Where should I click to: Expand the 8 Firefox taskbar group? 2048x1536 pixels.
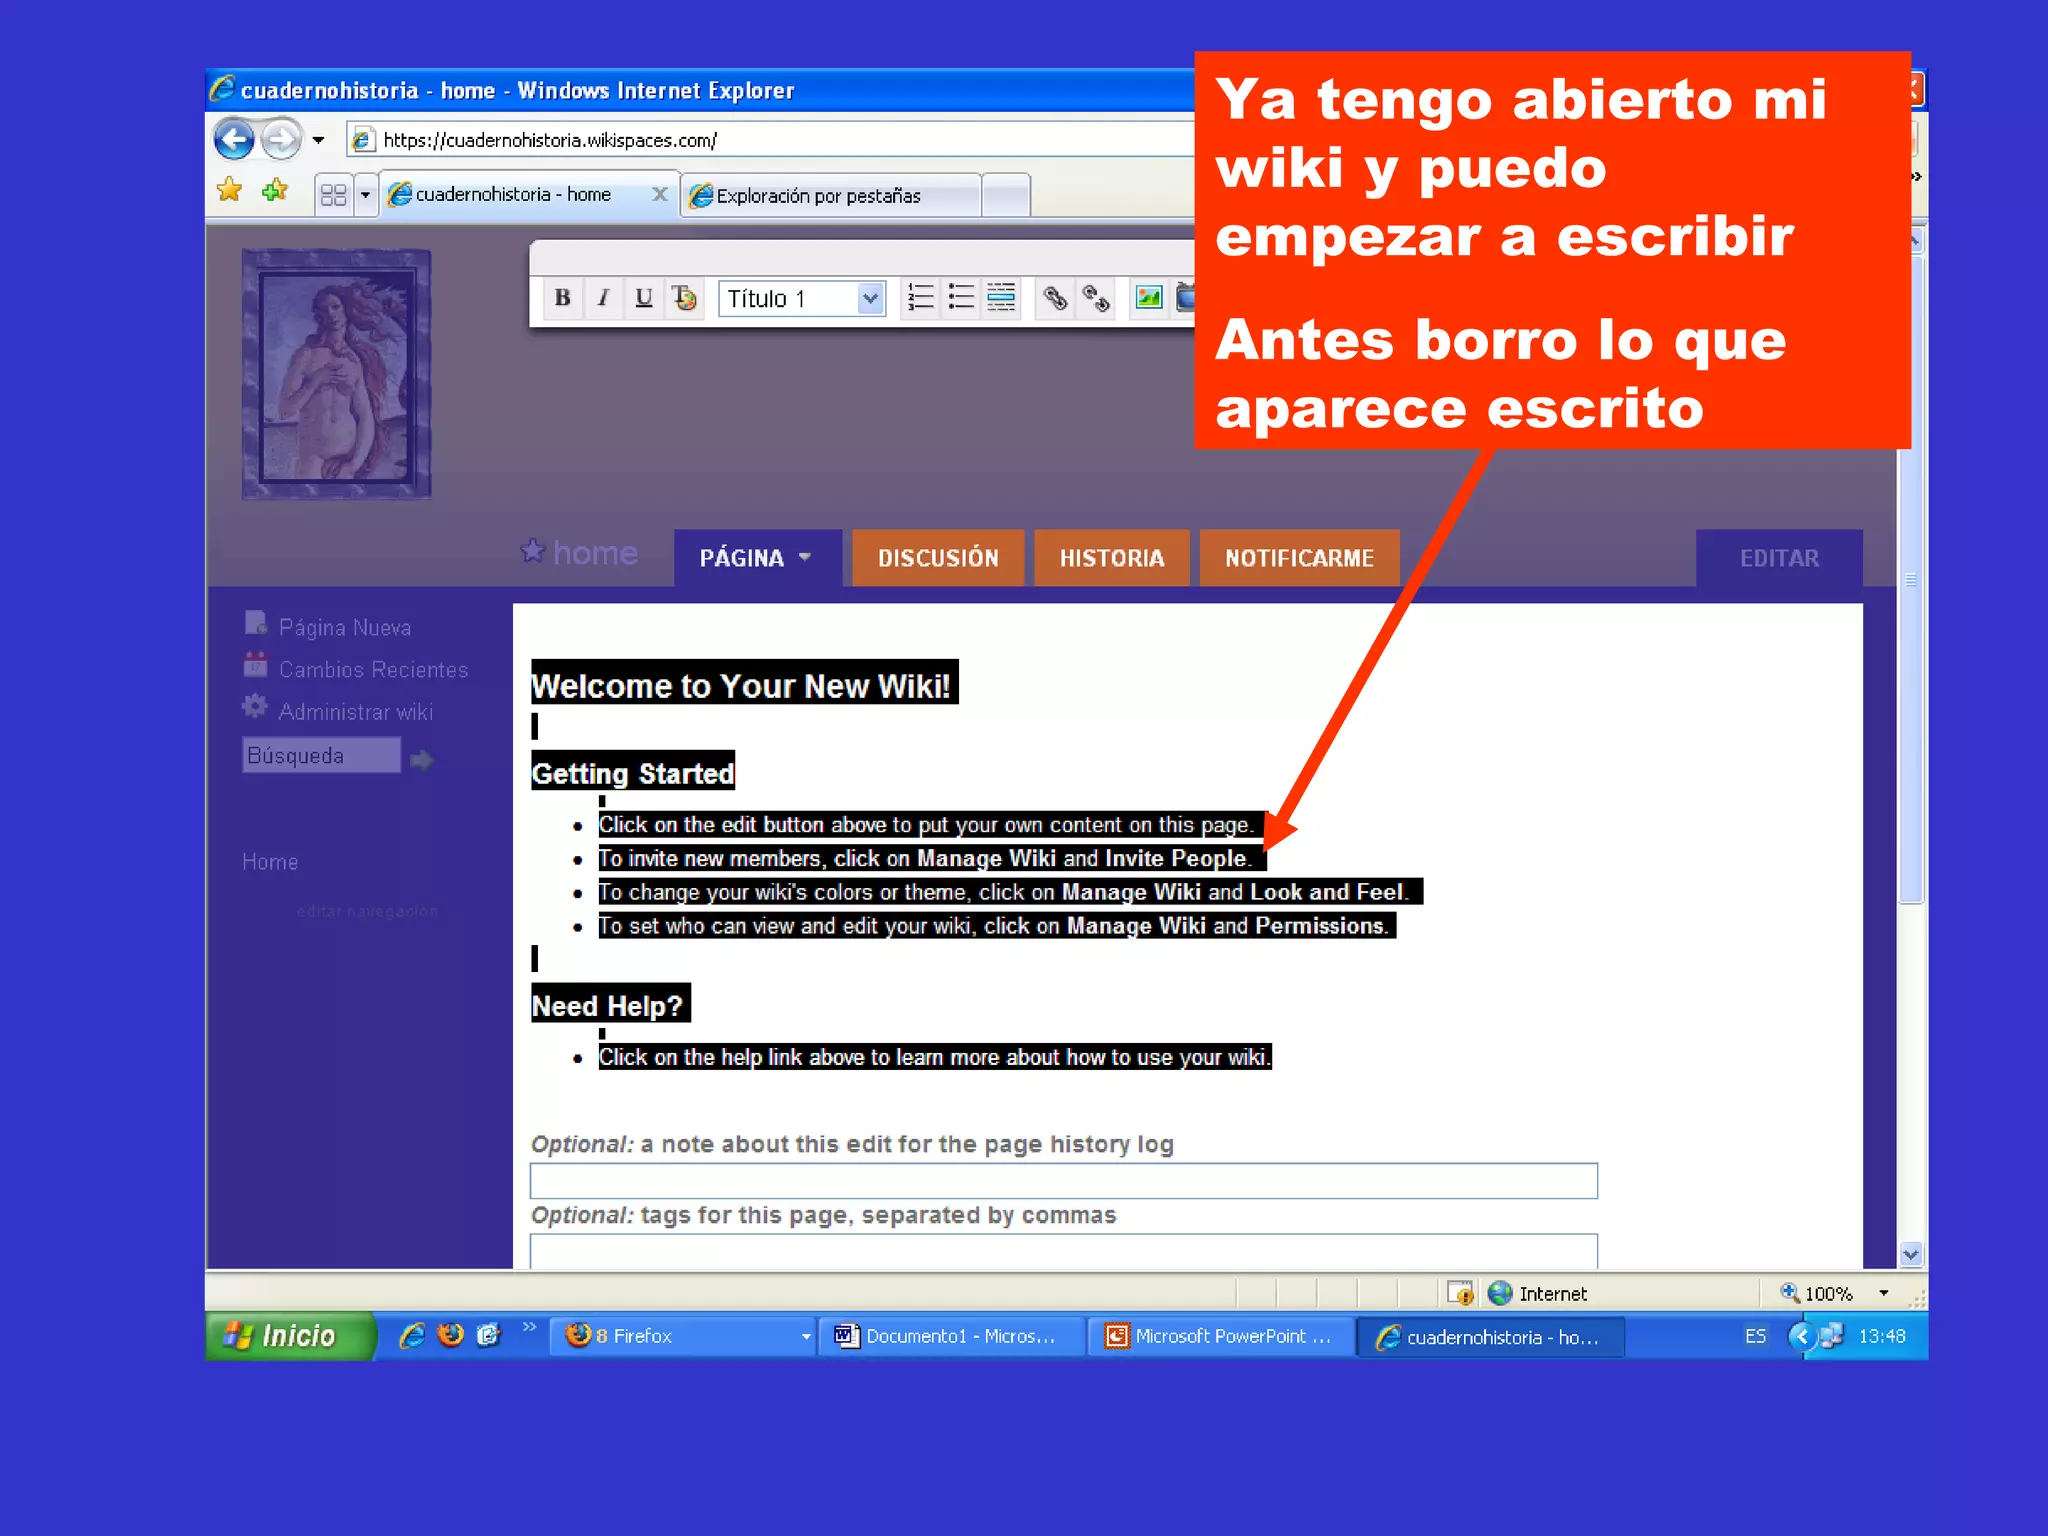[x=683, y=1336]
